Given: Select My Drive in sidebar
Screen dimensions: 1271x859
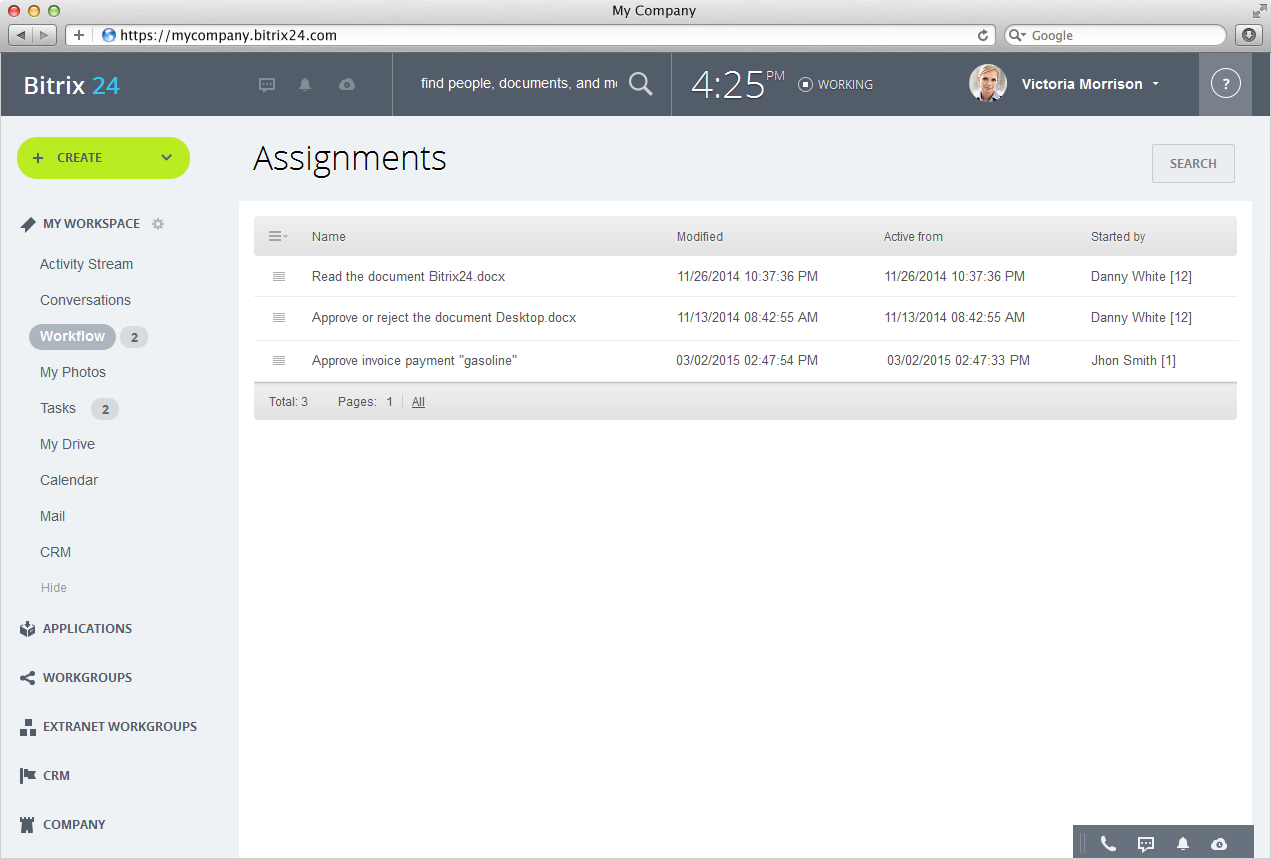Looking at the screenshot, I should (x=67, y=444).
